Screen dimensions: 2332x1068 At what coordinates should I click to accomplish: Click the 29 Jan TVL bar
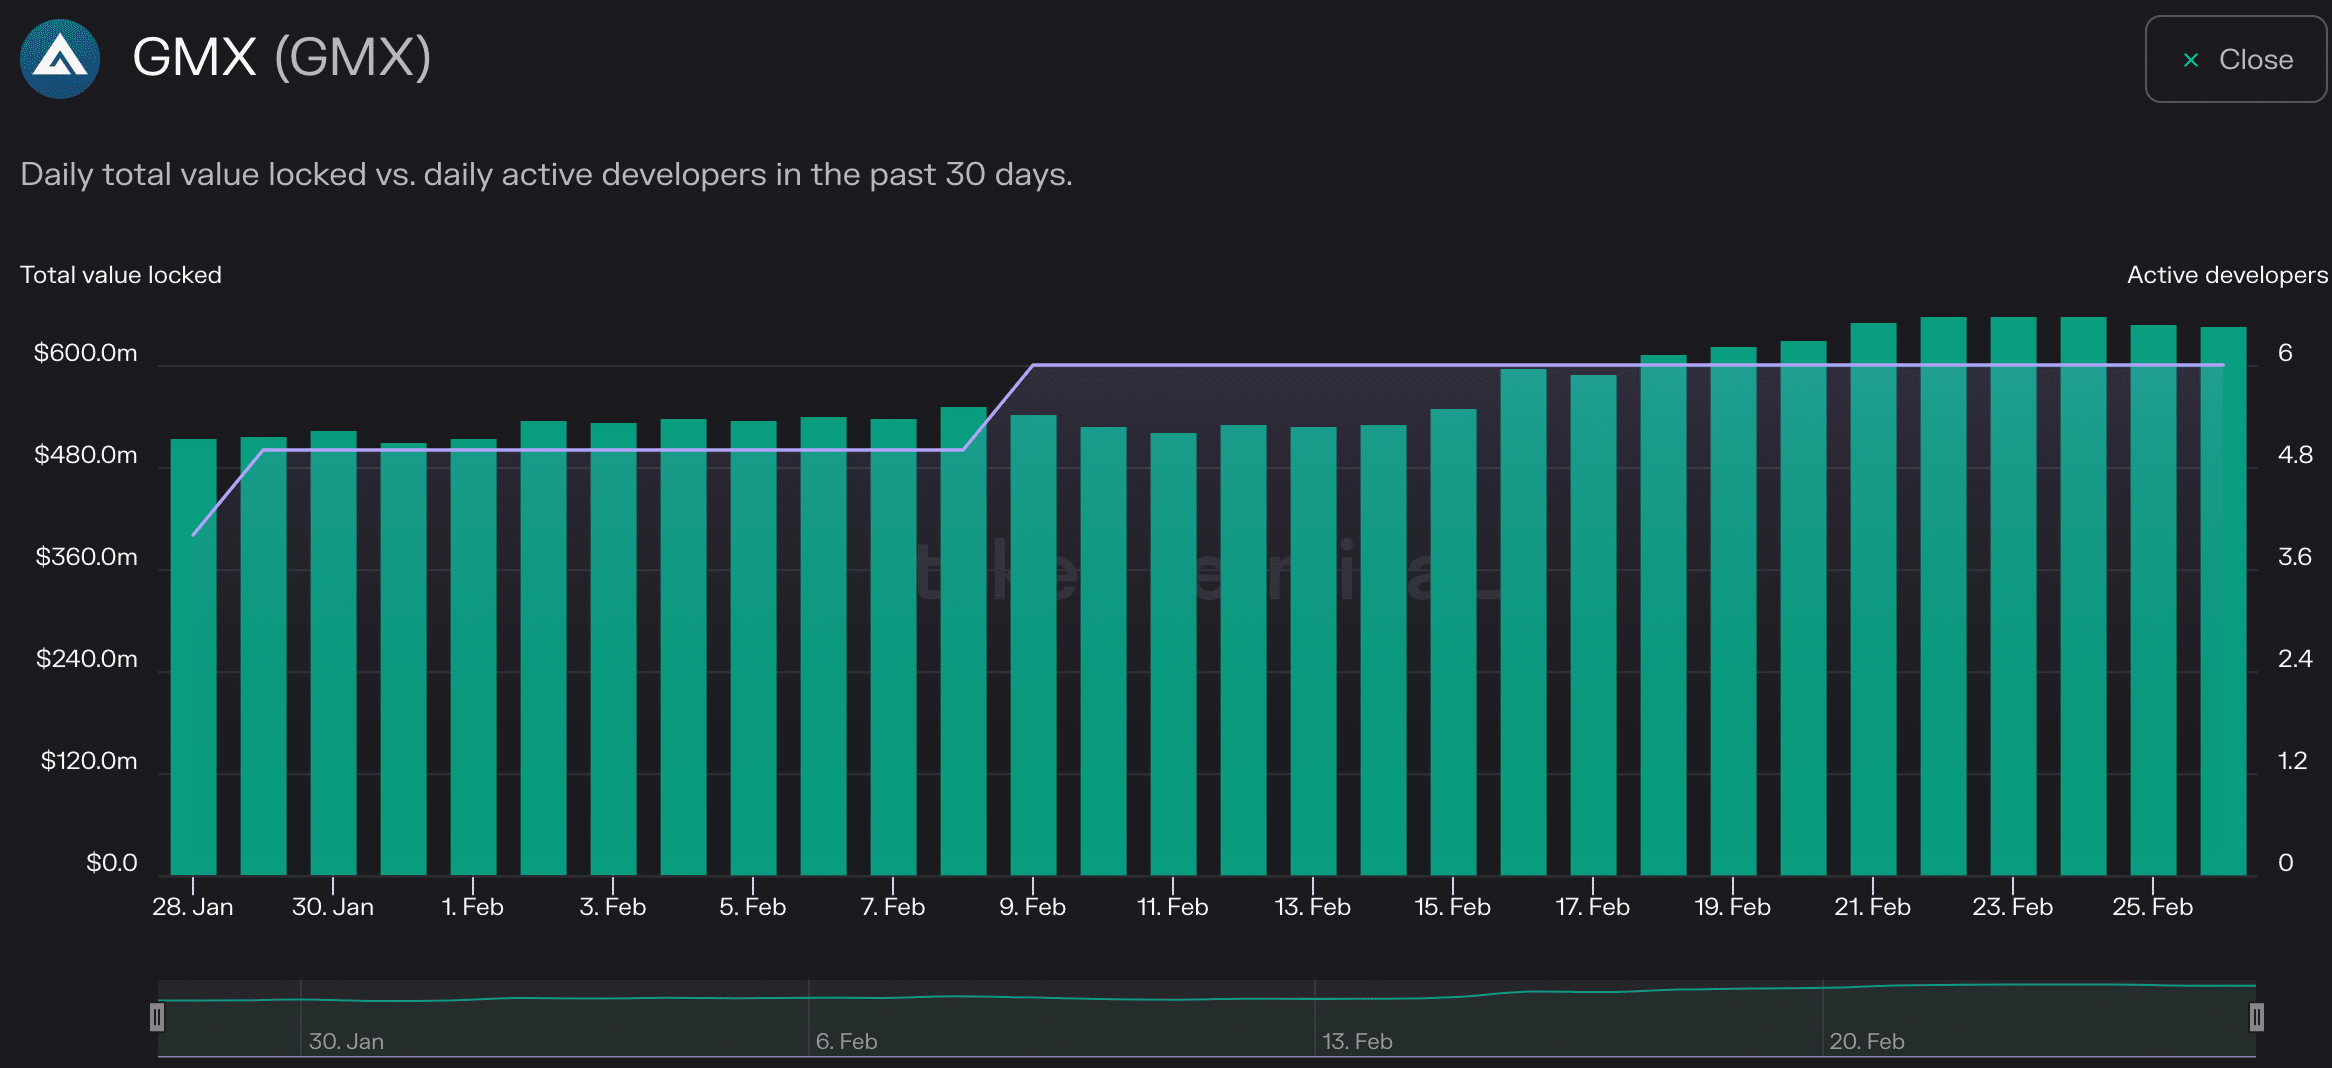(x=263, y=656)
